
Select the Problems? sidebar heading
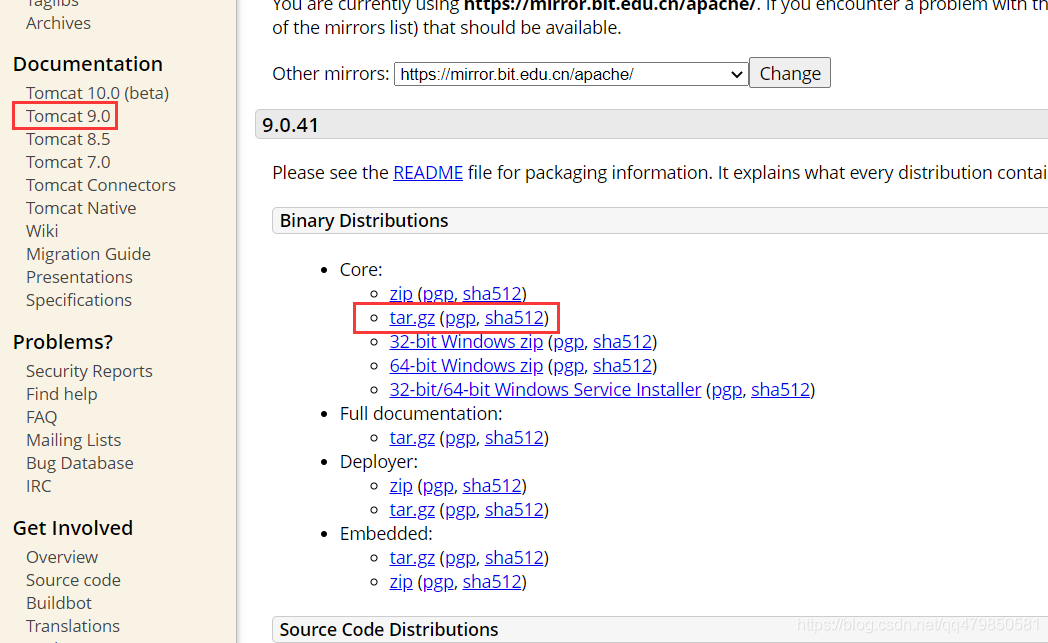click(x=63, y=342)
